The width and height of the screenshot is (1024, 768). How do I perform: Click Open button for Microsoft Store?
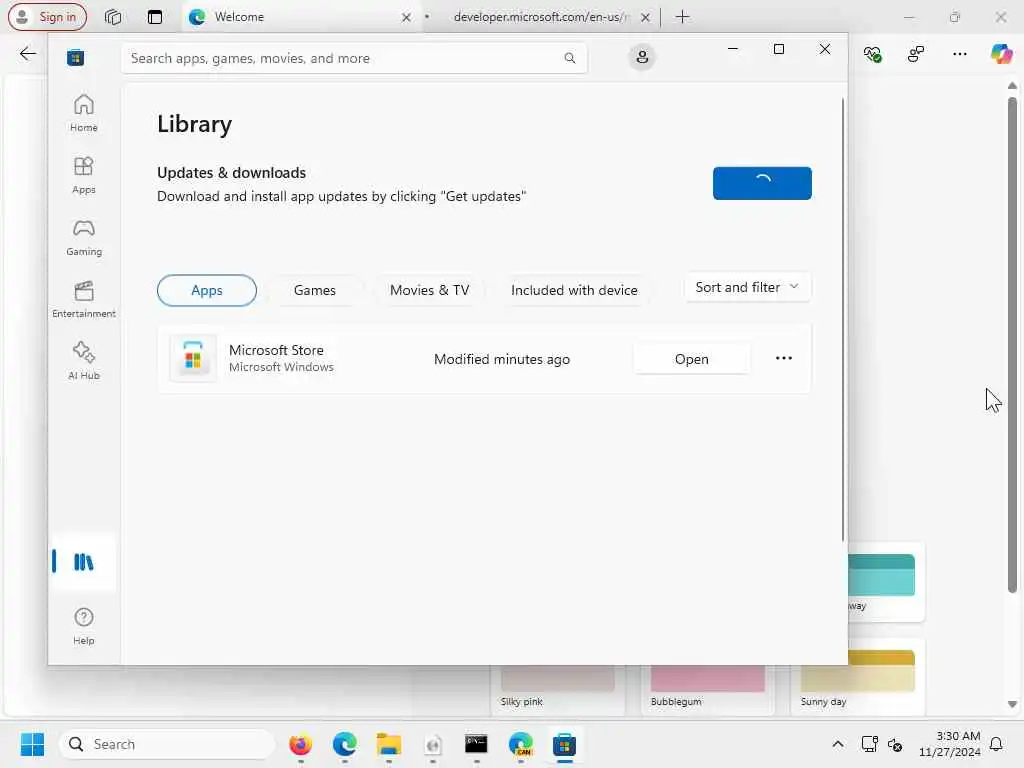pyautogui.click(x=692, y=359)
